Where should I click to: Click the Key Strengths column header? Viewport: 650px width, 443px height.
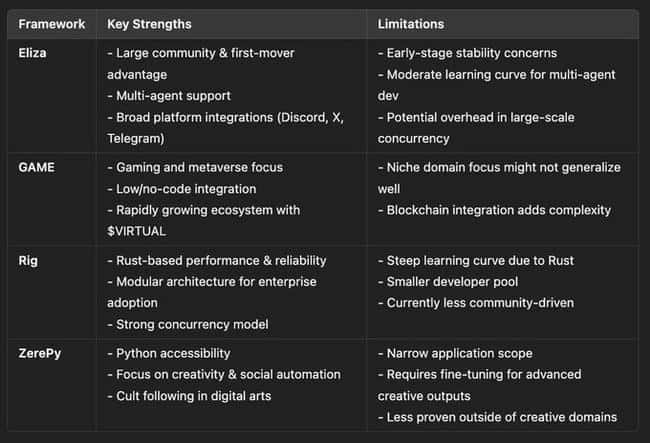tap(149, 24)
